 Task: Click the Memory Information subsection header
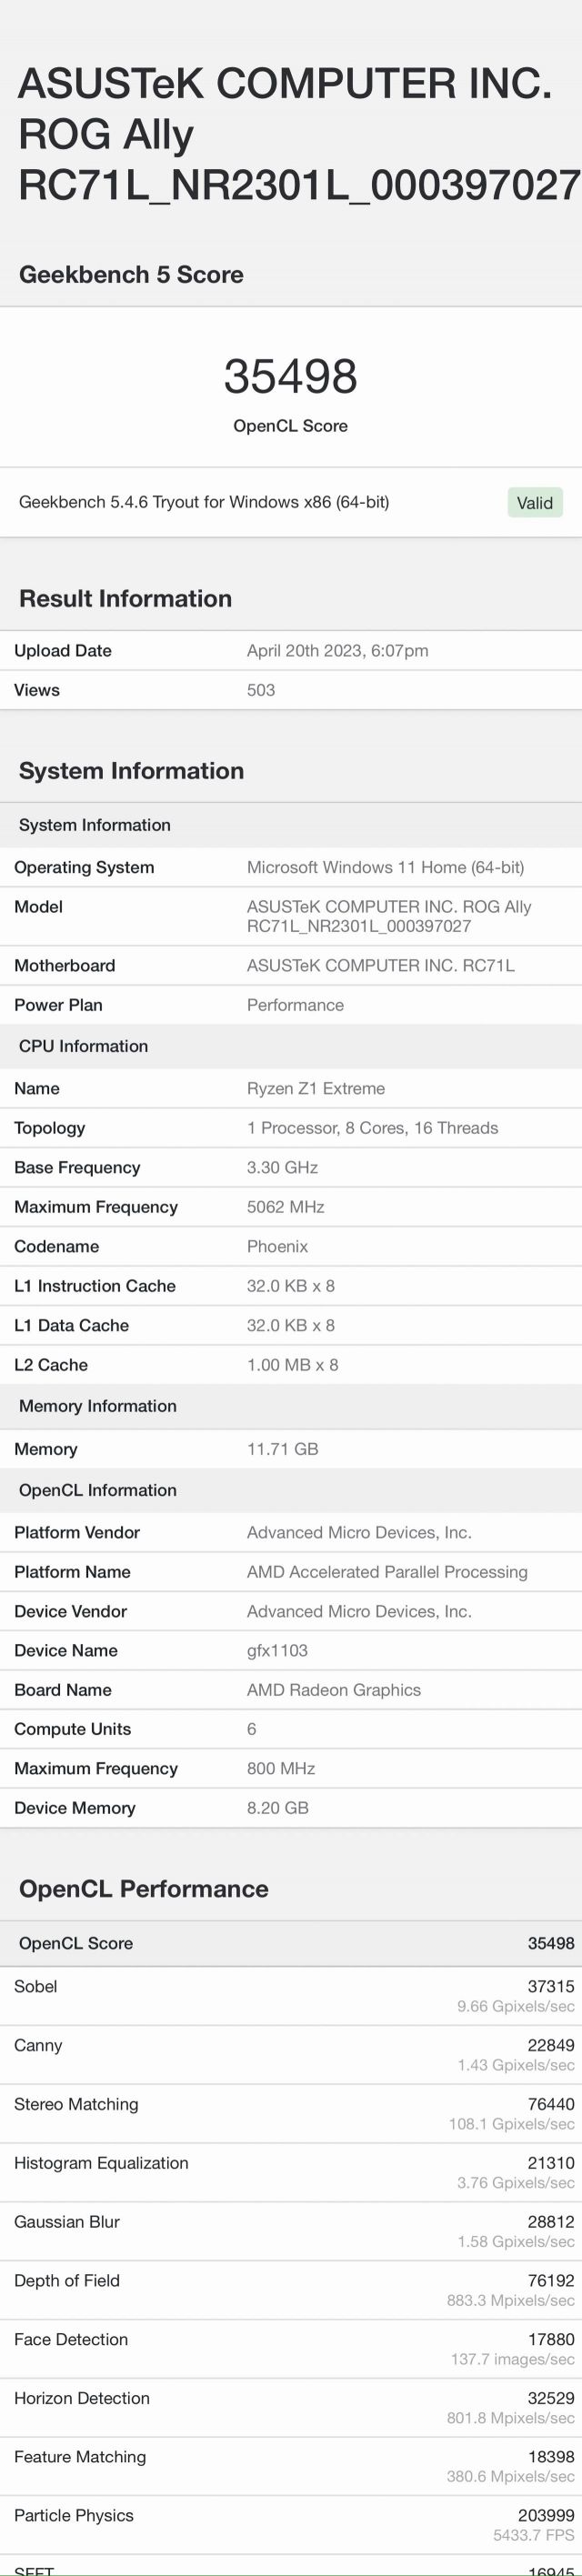97,1406
